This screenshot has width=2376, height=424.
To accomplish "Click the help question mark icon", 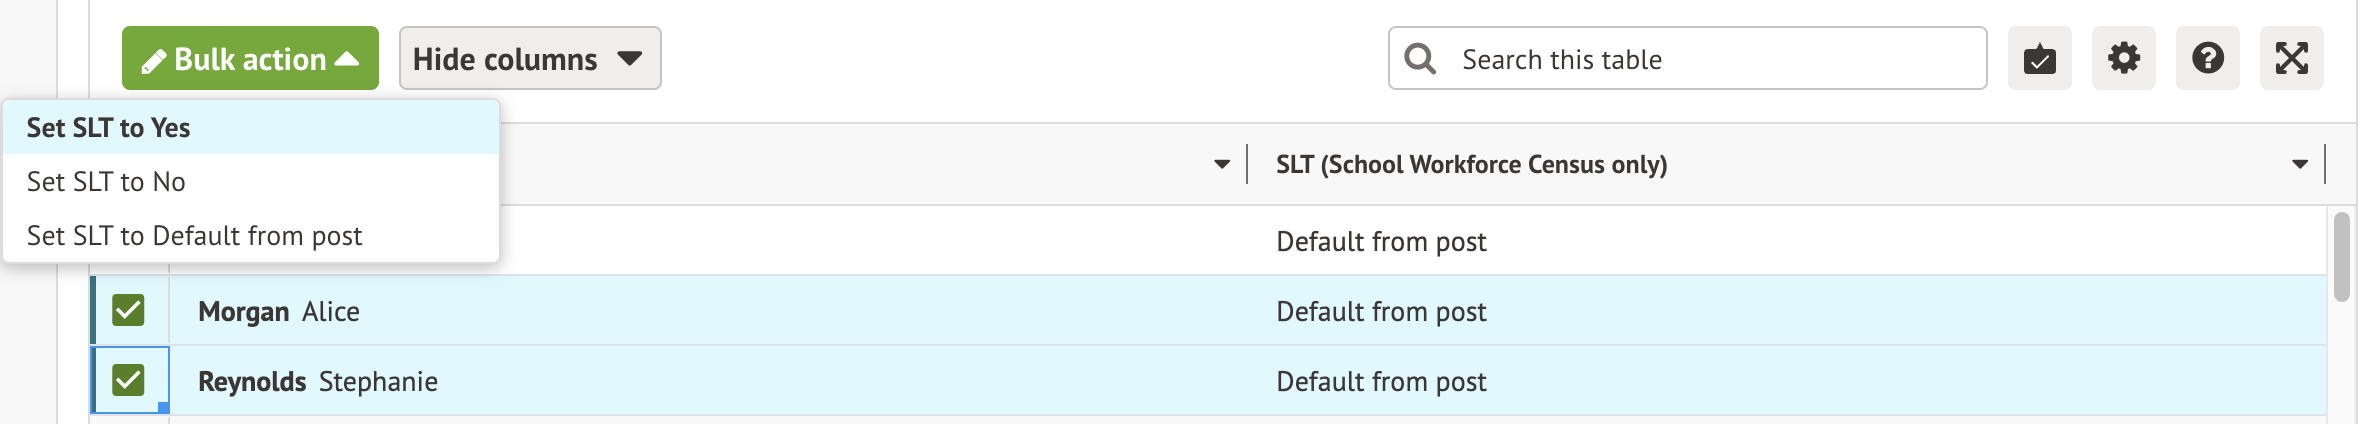I will coord(2207,59).
